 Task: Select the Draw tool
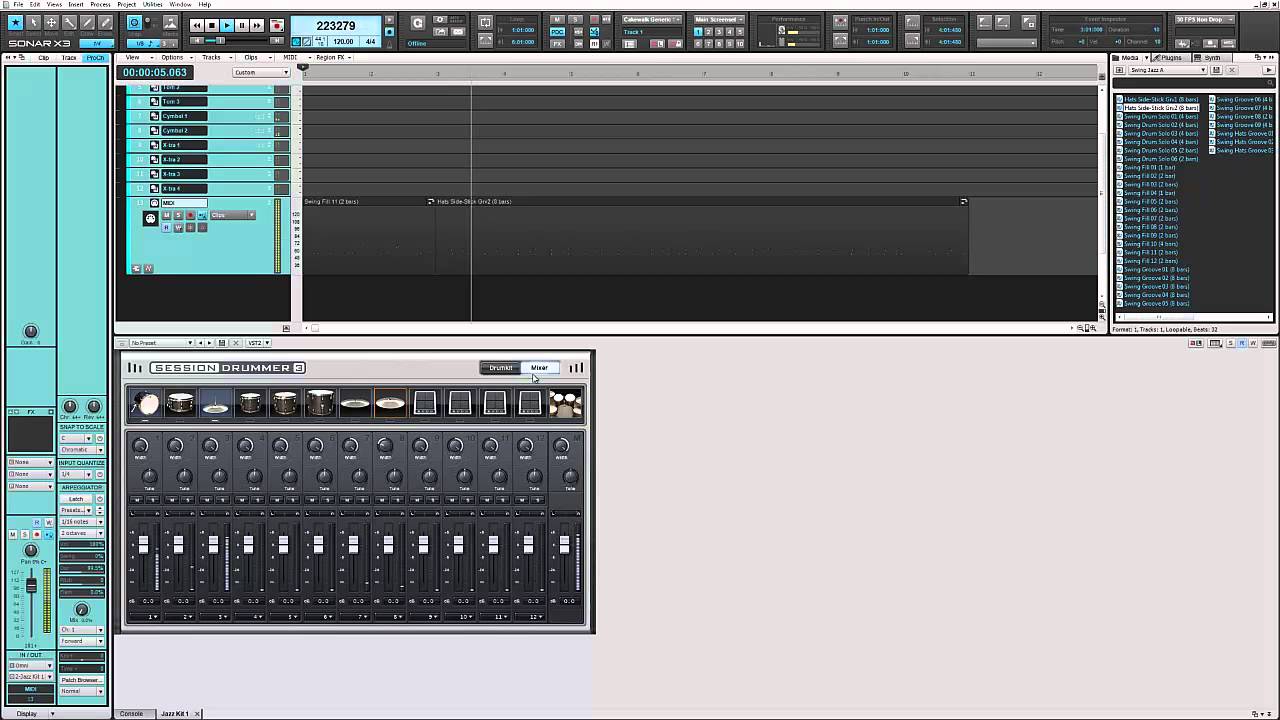click(x=87, y=22)
